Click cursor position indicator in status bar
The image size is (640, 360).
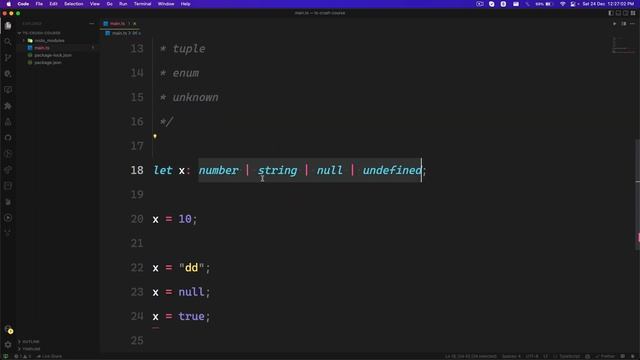pos(471,356)
